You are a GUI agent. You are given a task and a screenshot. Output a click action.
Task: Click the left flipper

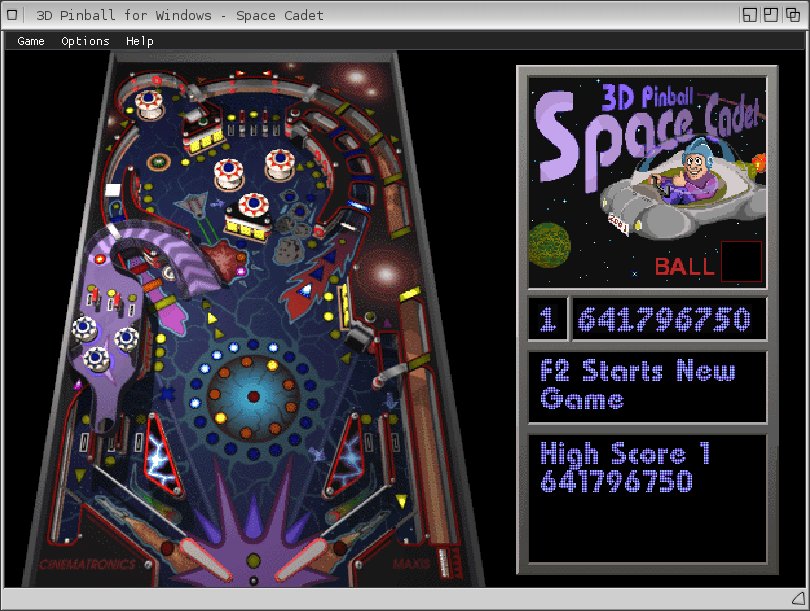[205, 559]
